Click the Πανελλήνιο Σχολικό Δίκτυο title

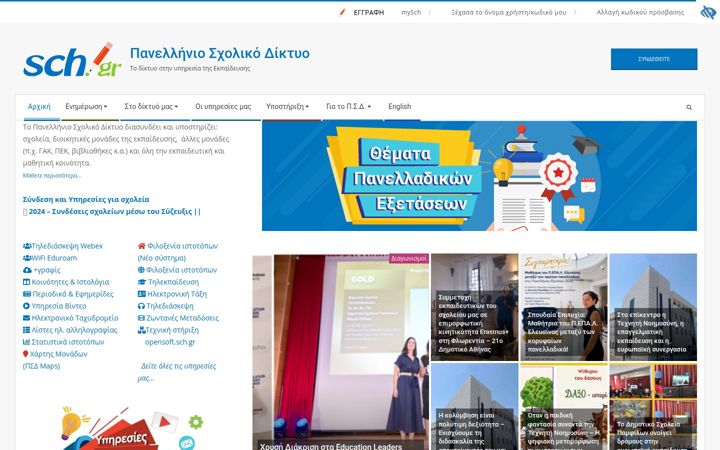point(219,53)
